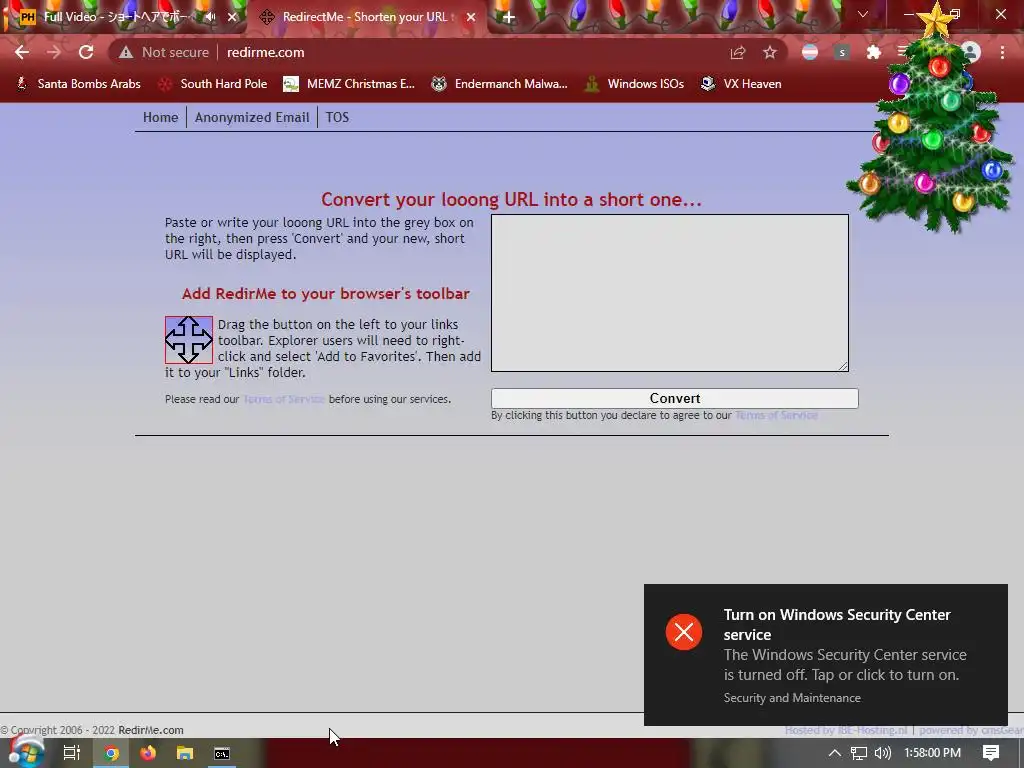Open the Anonymized Email page

coord(252,118)
